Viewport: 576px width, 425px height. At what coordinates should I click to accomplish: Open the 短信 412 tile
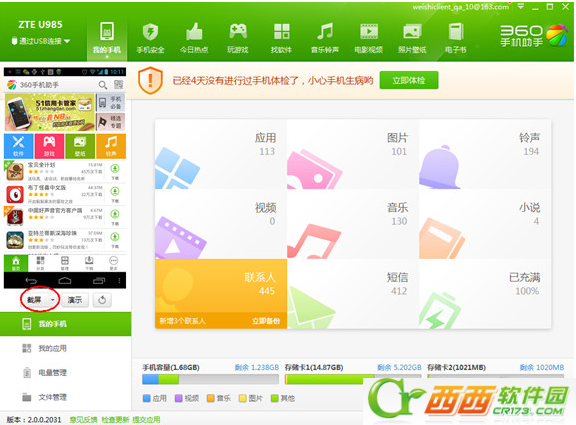click(353, 293)
